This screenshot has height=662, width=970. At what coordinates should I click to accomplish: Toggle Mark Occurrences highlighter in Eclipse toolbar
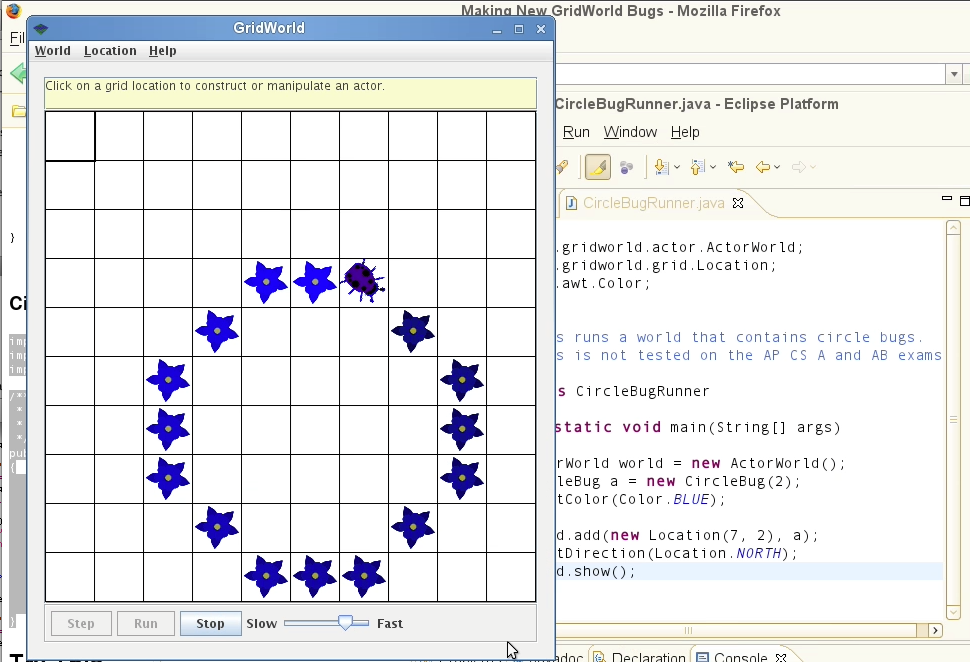coord(598,167)
